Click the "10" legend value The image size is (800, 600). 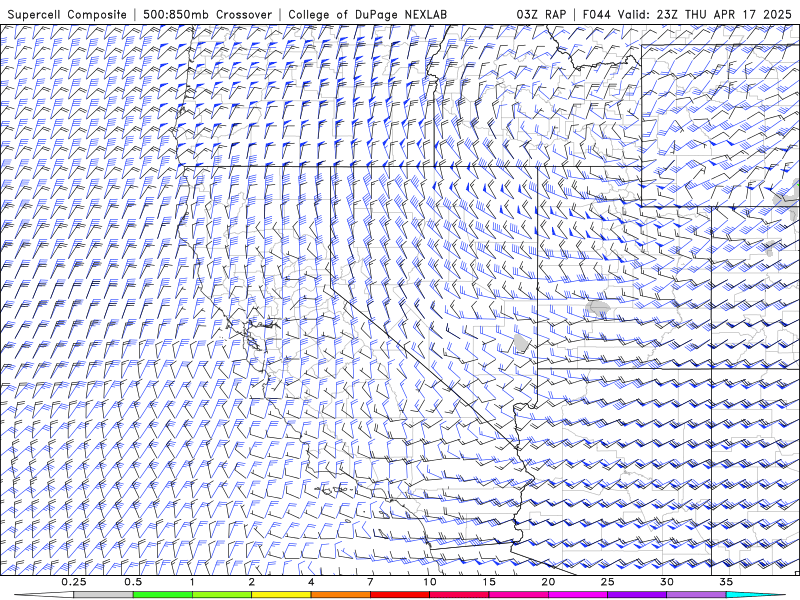pos(430,582)
